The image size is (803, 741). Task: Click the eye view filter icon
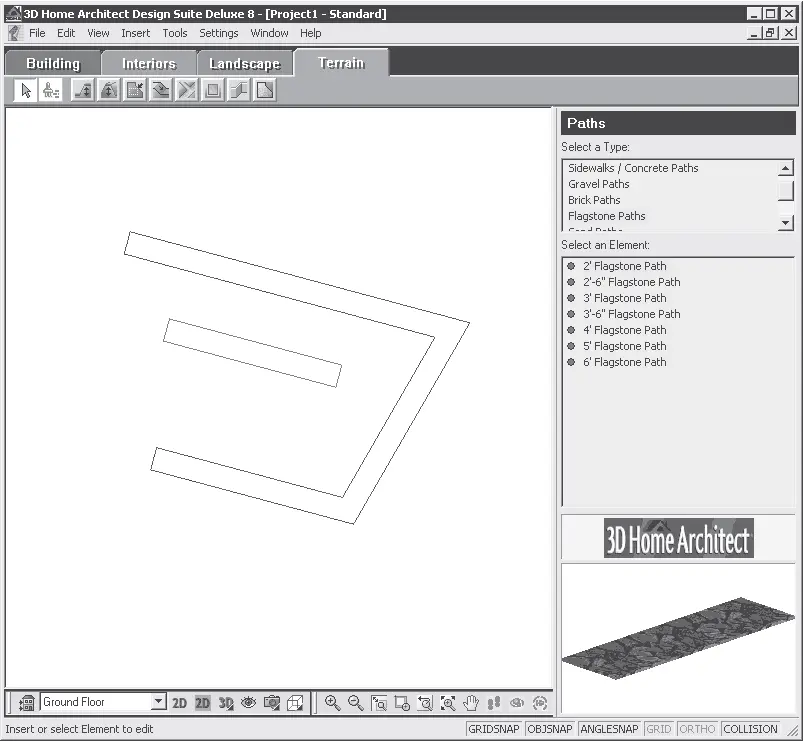pos(248,703)
